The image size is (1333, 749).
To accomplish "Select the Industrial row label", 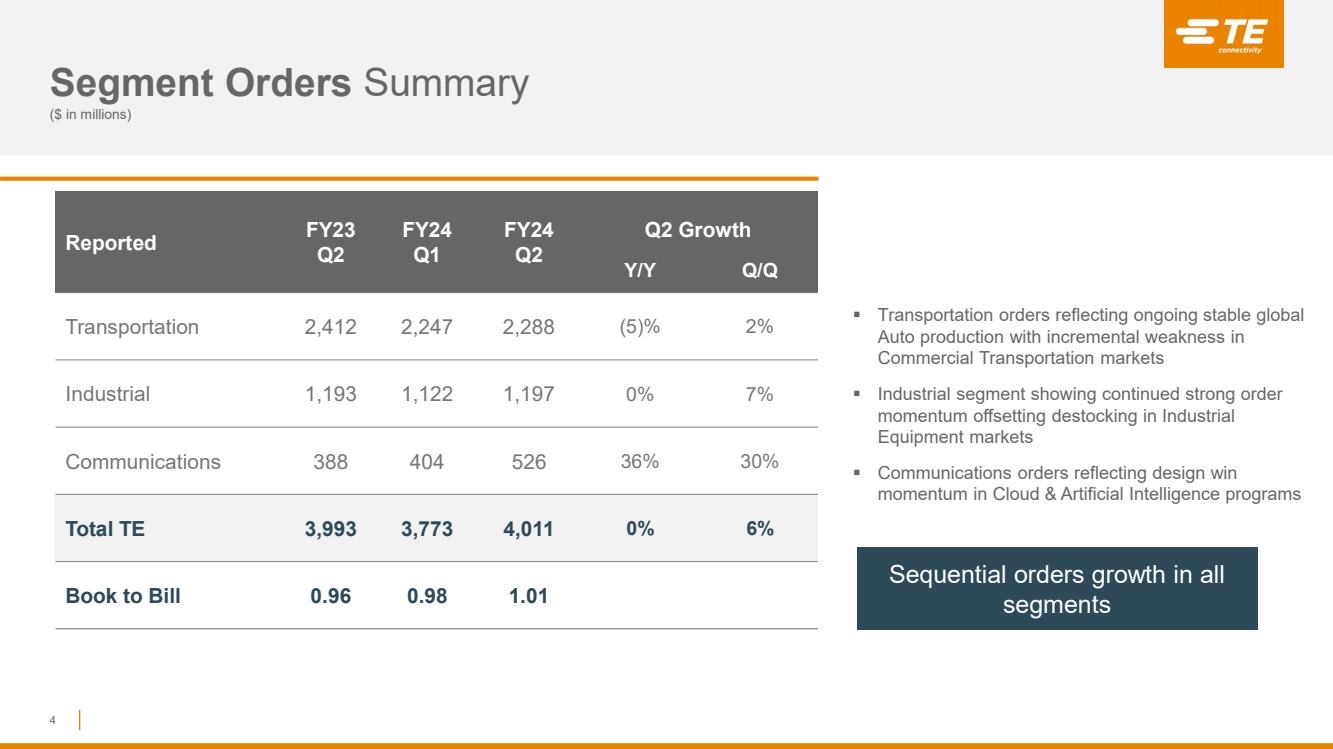I will (x=107, y=394).
